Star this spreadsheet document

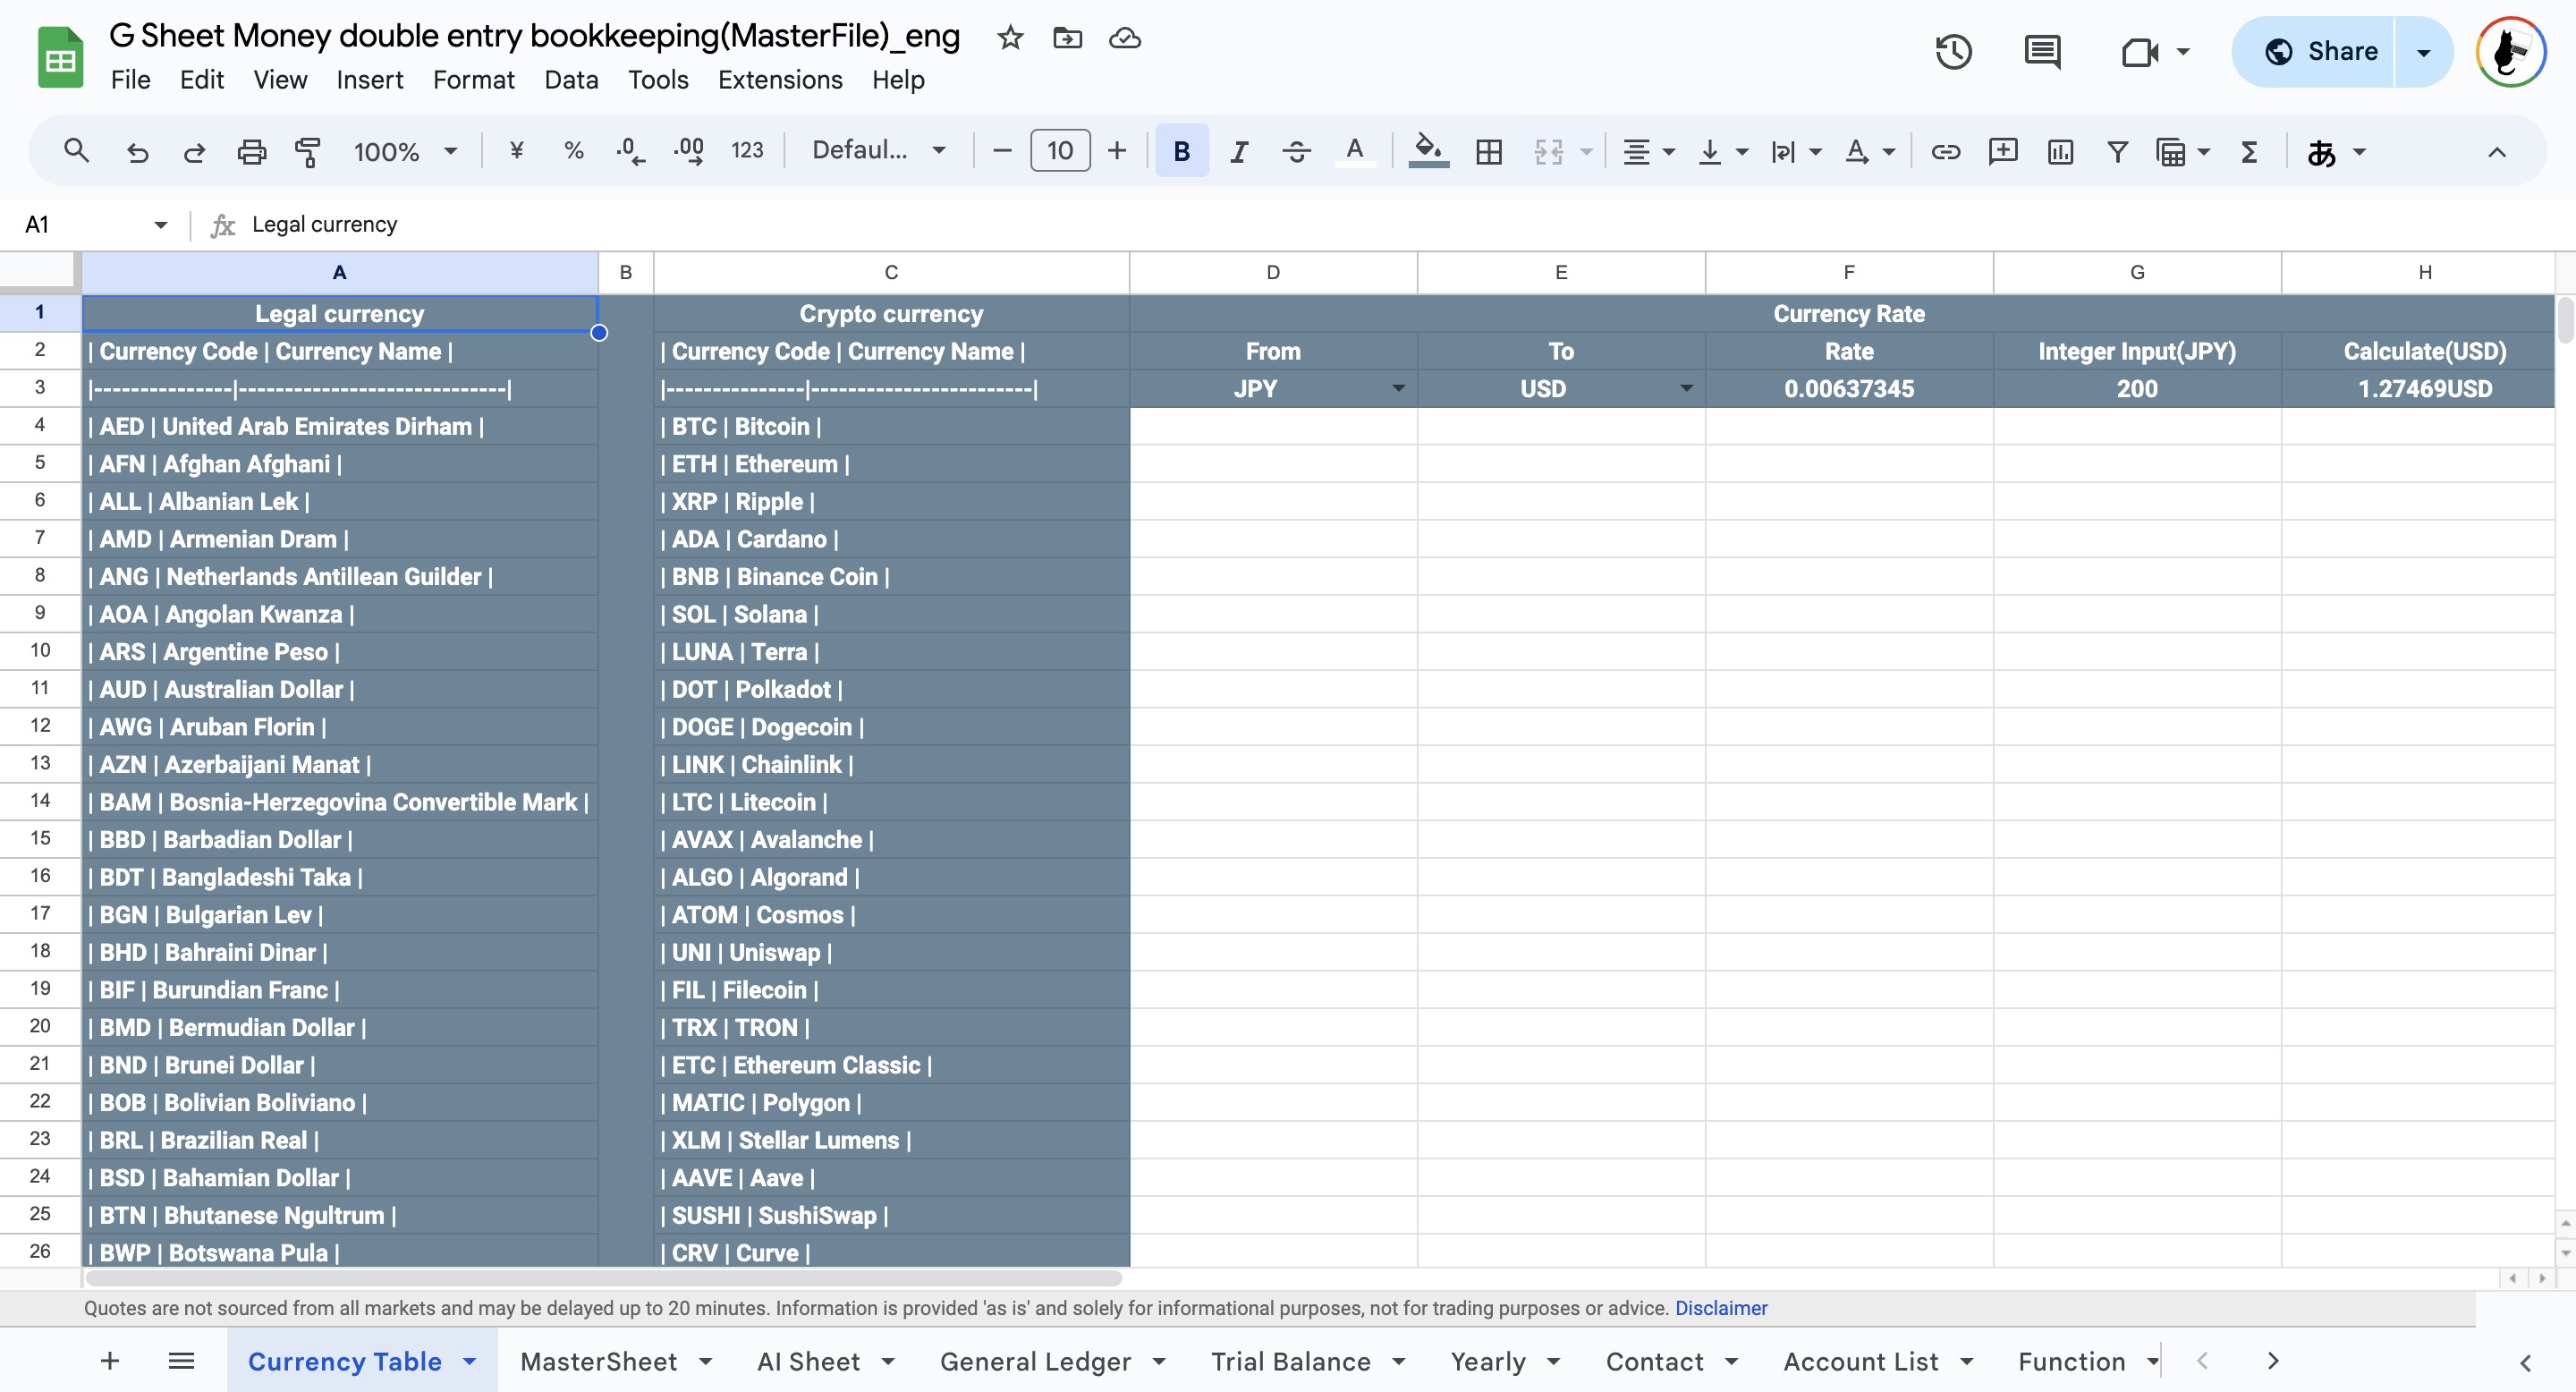(1010, 38)
